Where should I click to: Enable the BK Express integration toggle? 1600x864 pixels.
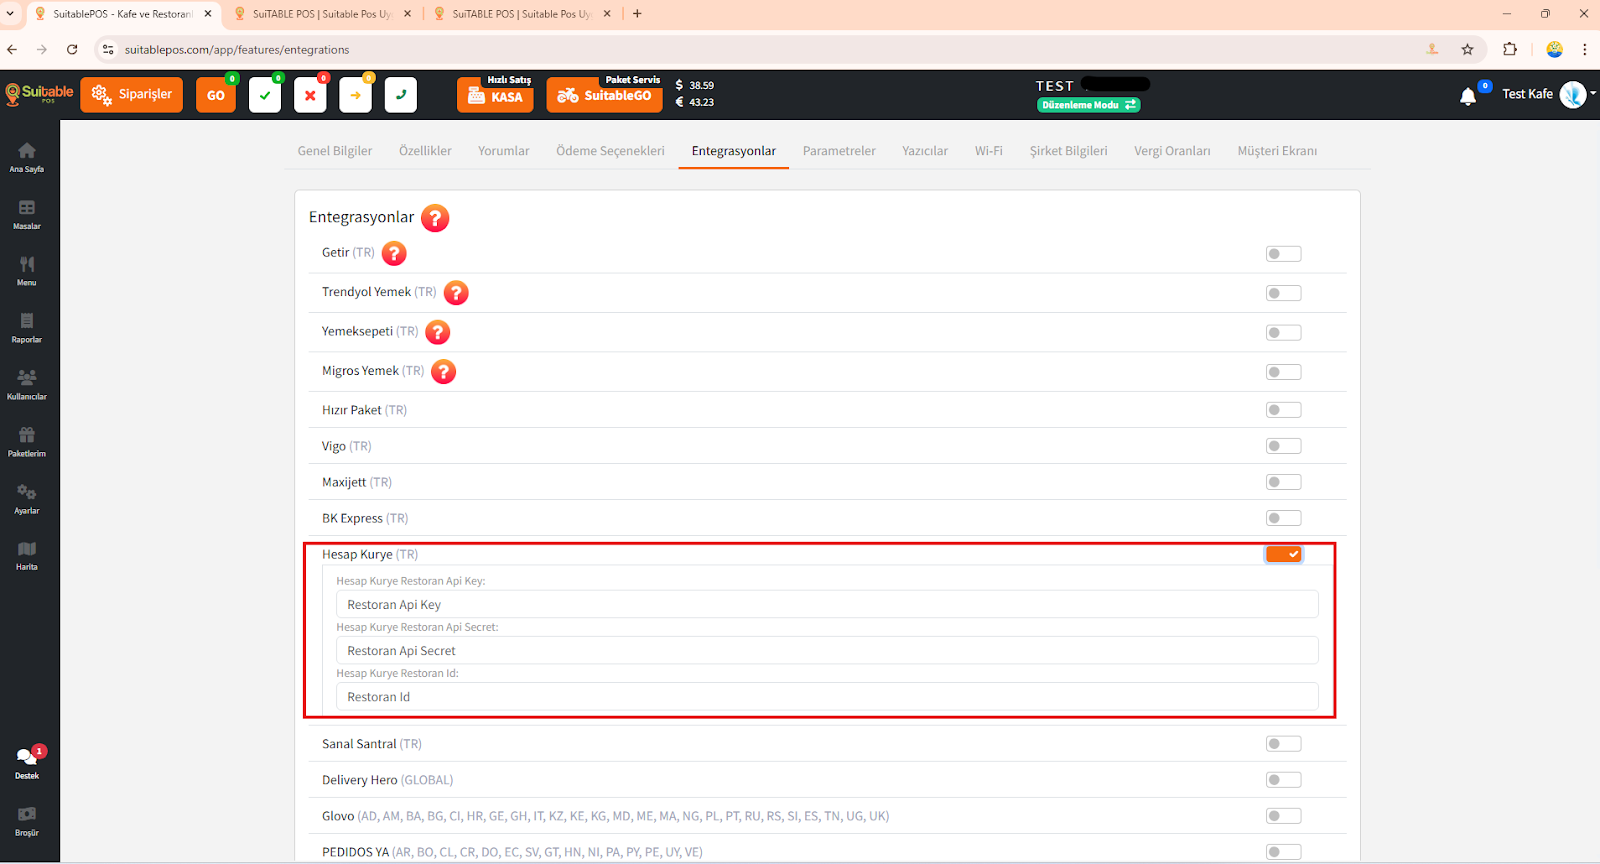point(1283,518)
